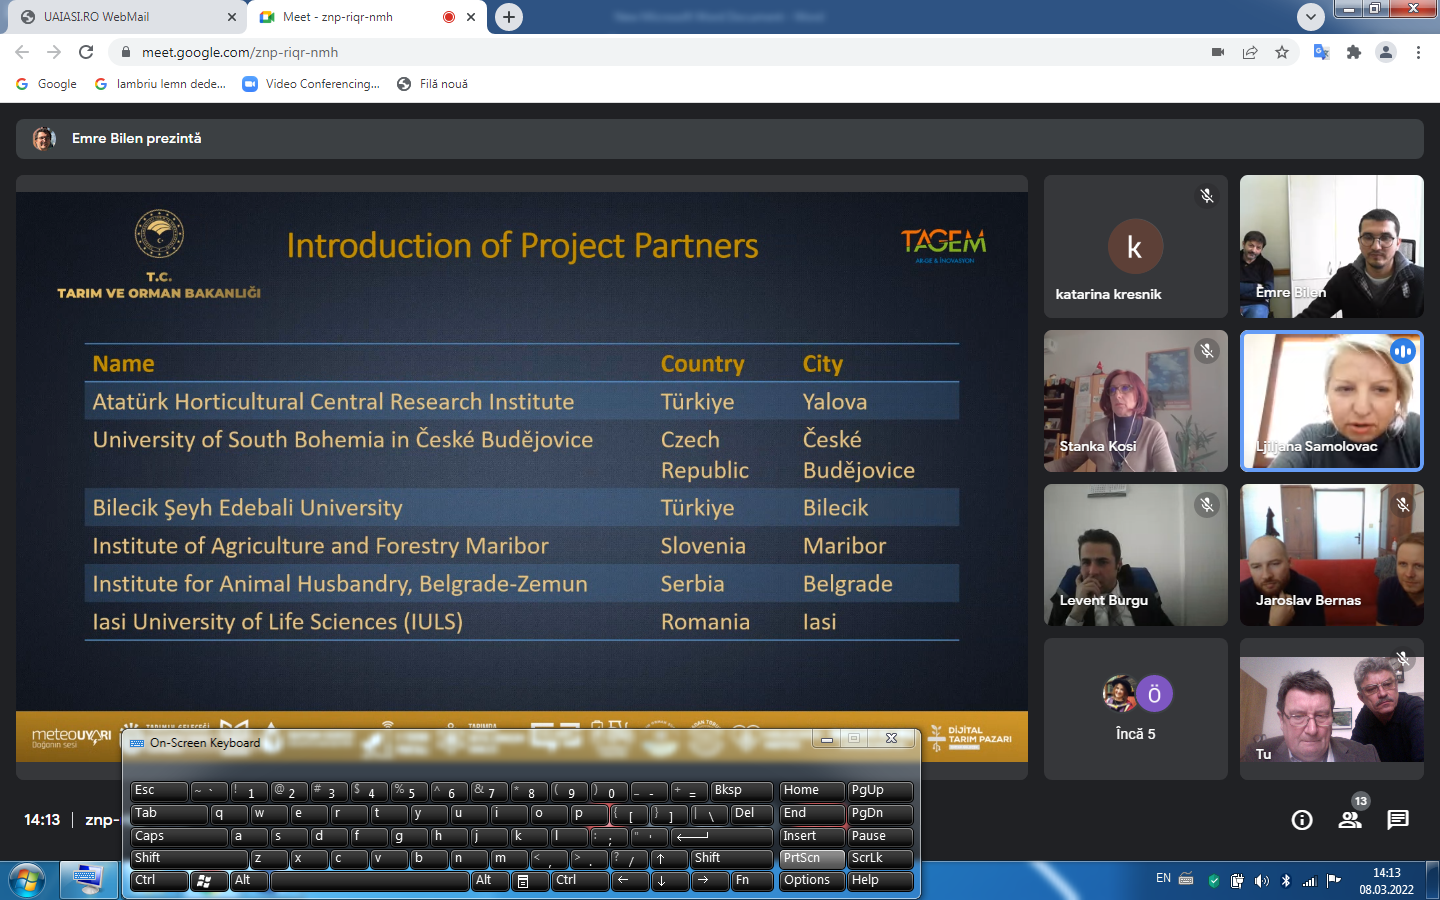Image resolution: width=1440 pixels, height=900 pixels.
Task: Open the meeting details info icon
Action: [x=1301, y=820]
